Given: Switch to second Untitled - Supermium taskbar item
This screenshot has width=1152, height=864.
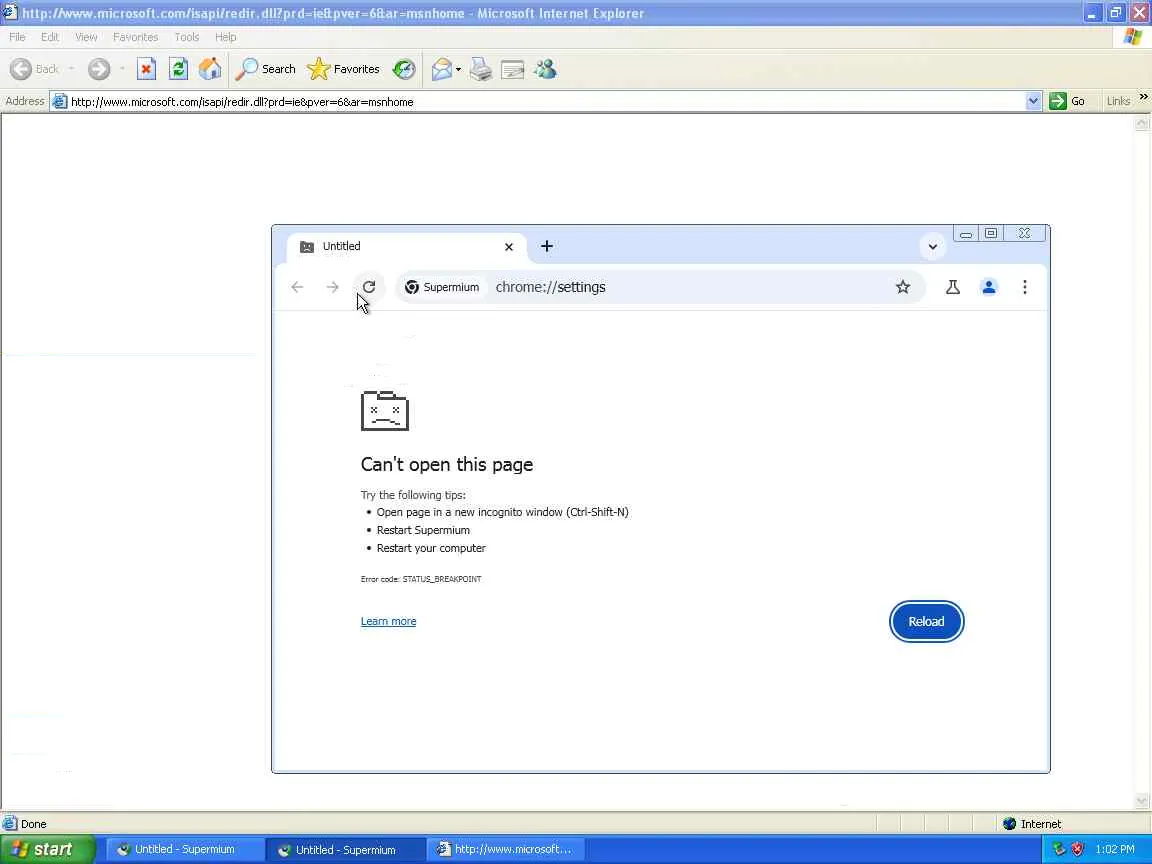Looking at the screenshot, I should point(345,849).
